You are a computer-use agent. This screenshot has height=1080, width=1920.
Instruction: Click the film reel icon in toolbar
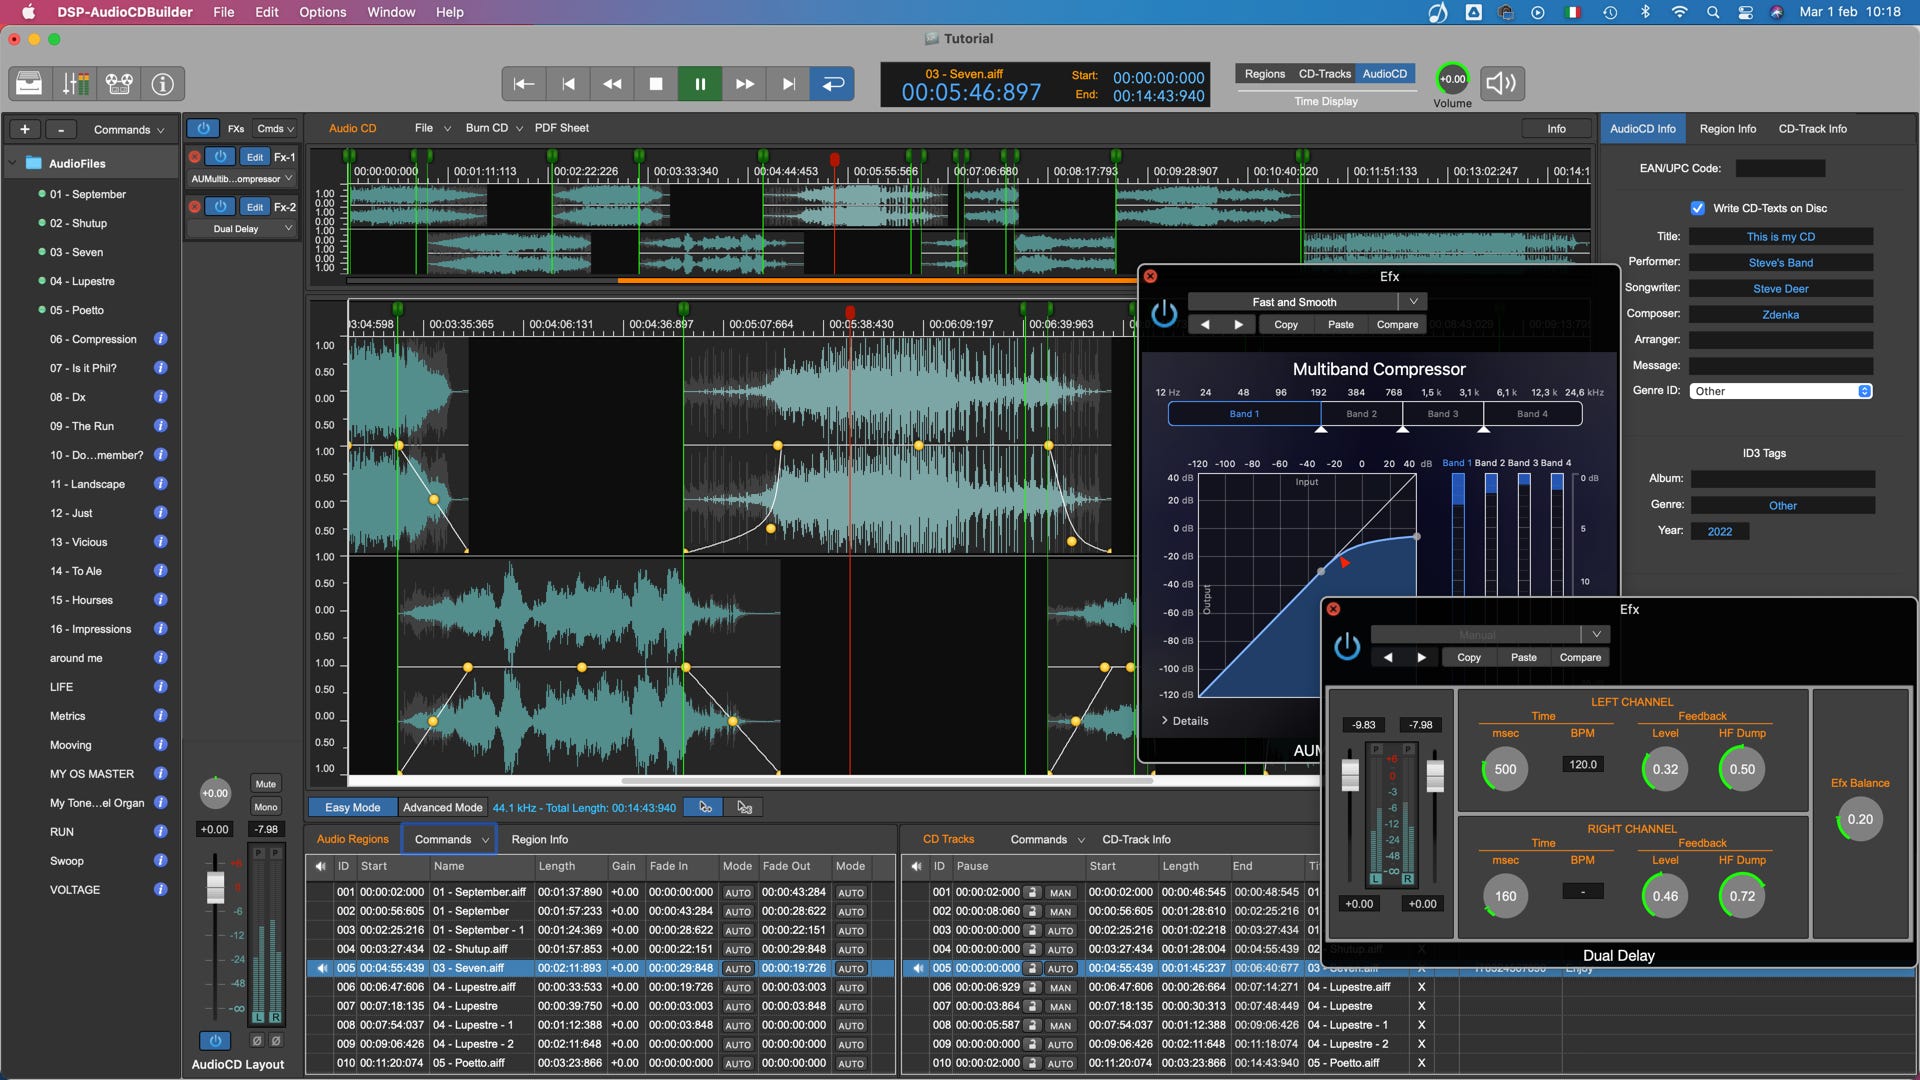(119, 84)
